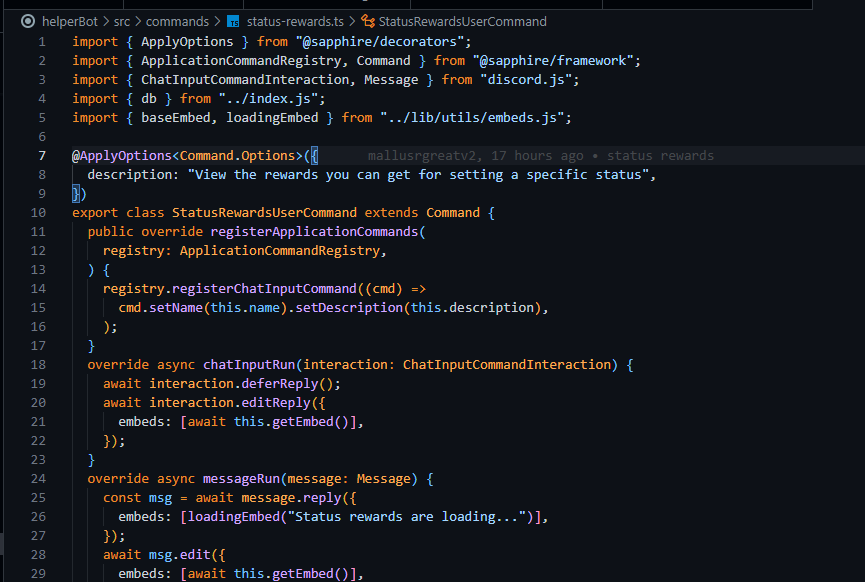Click line number 7 in gutter
Viewport: 865px width, 582px height.
[42, 156]
